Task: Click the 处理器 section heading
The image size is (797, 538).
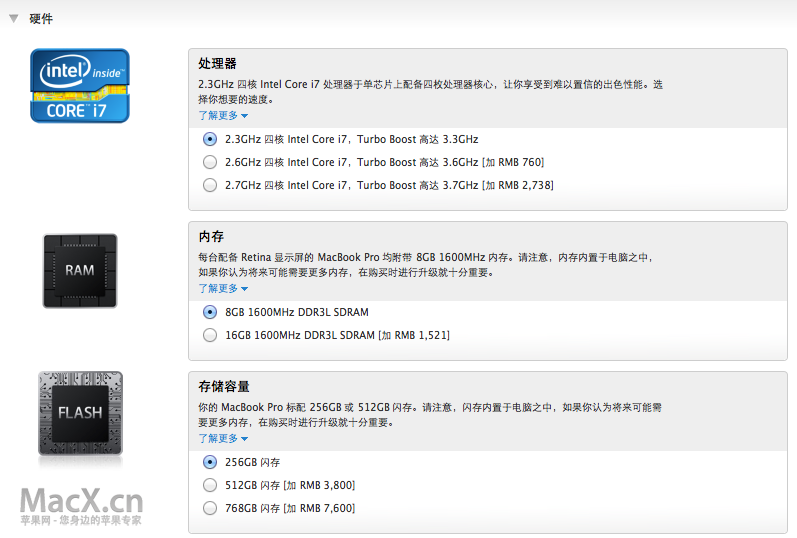Action: click(218, 64)
